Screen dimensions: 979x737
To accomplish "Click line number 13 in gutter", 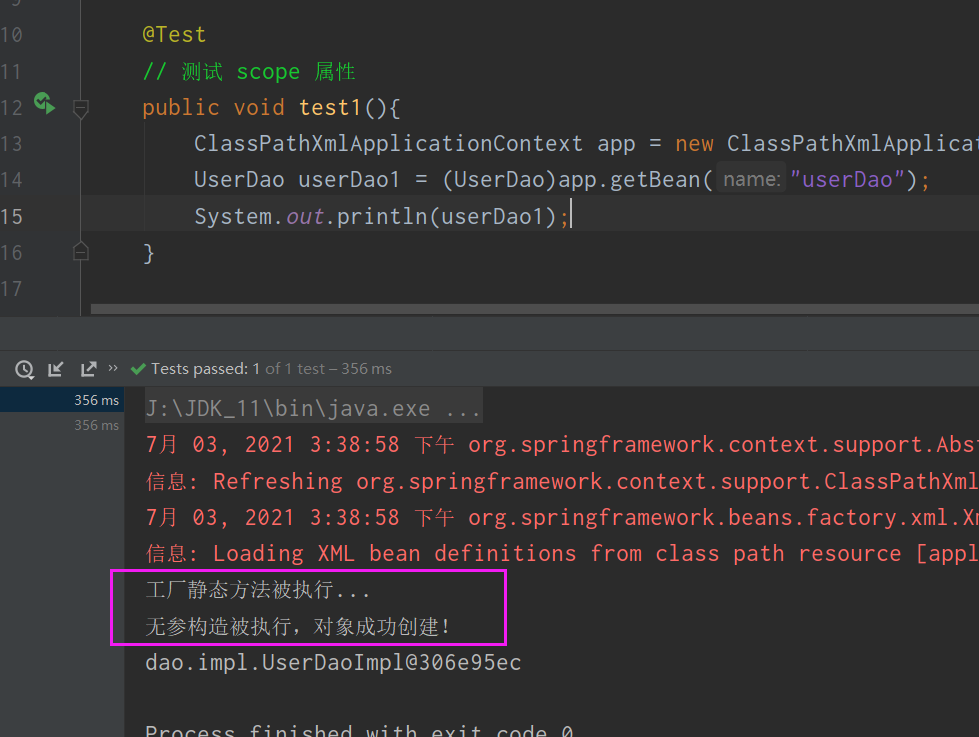I will [12, 144].
